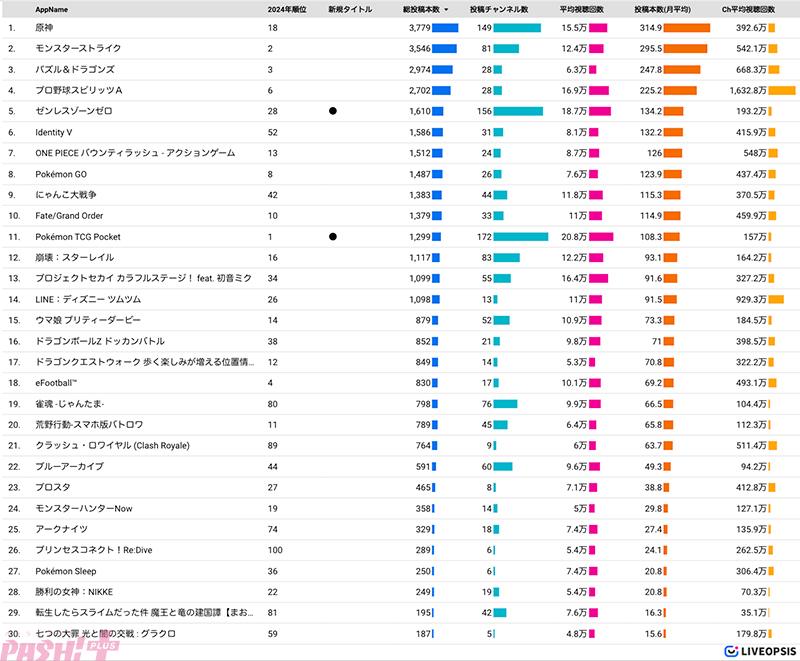The width and height of the screenshot is (800, 661).
Task: Select the Pokémon GO app name
Action: [61, 174]
